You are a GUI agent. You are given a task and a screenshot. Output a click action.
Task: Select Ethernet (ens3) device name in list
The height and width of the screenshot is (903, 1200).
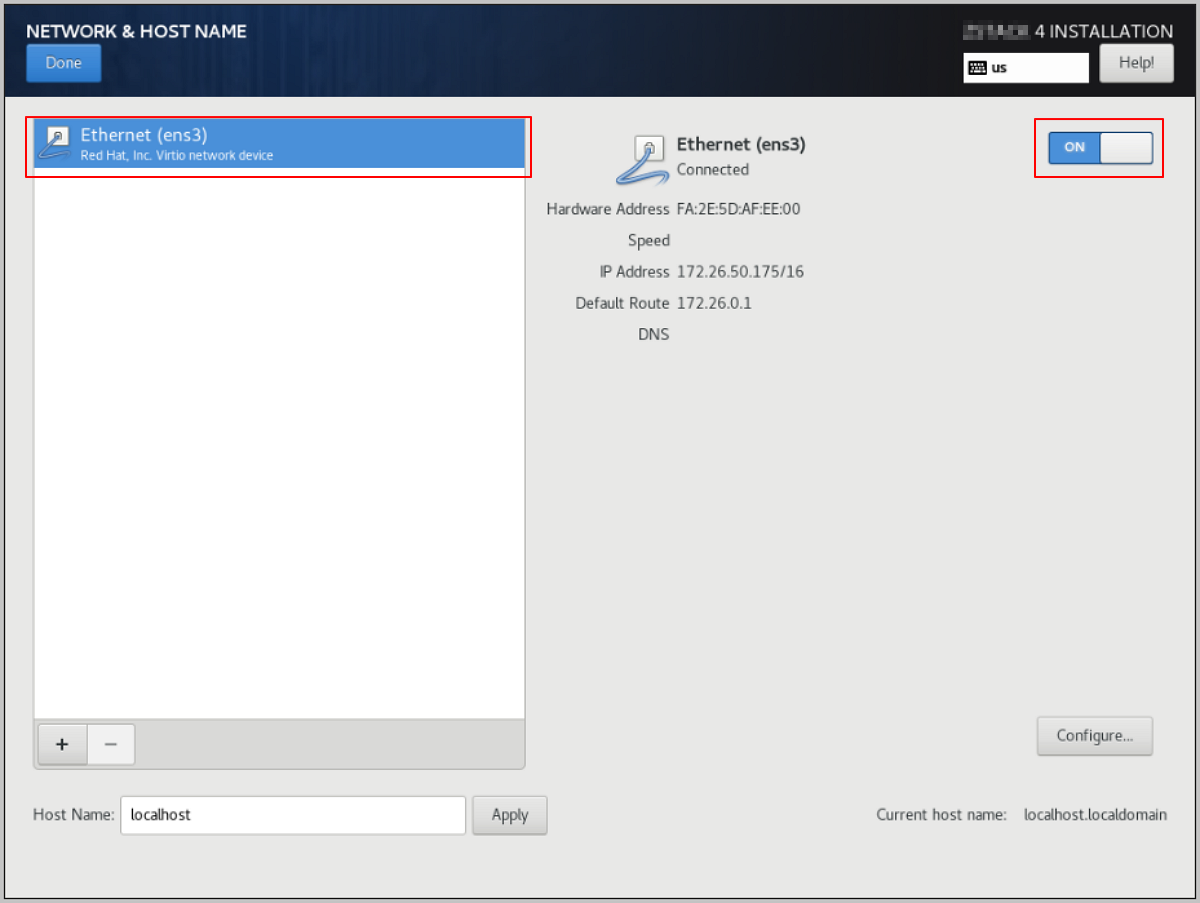[x=144, y=135]
